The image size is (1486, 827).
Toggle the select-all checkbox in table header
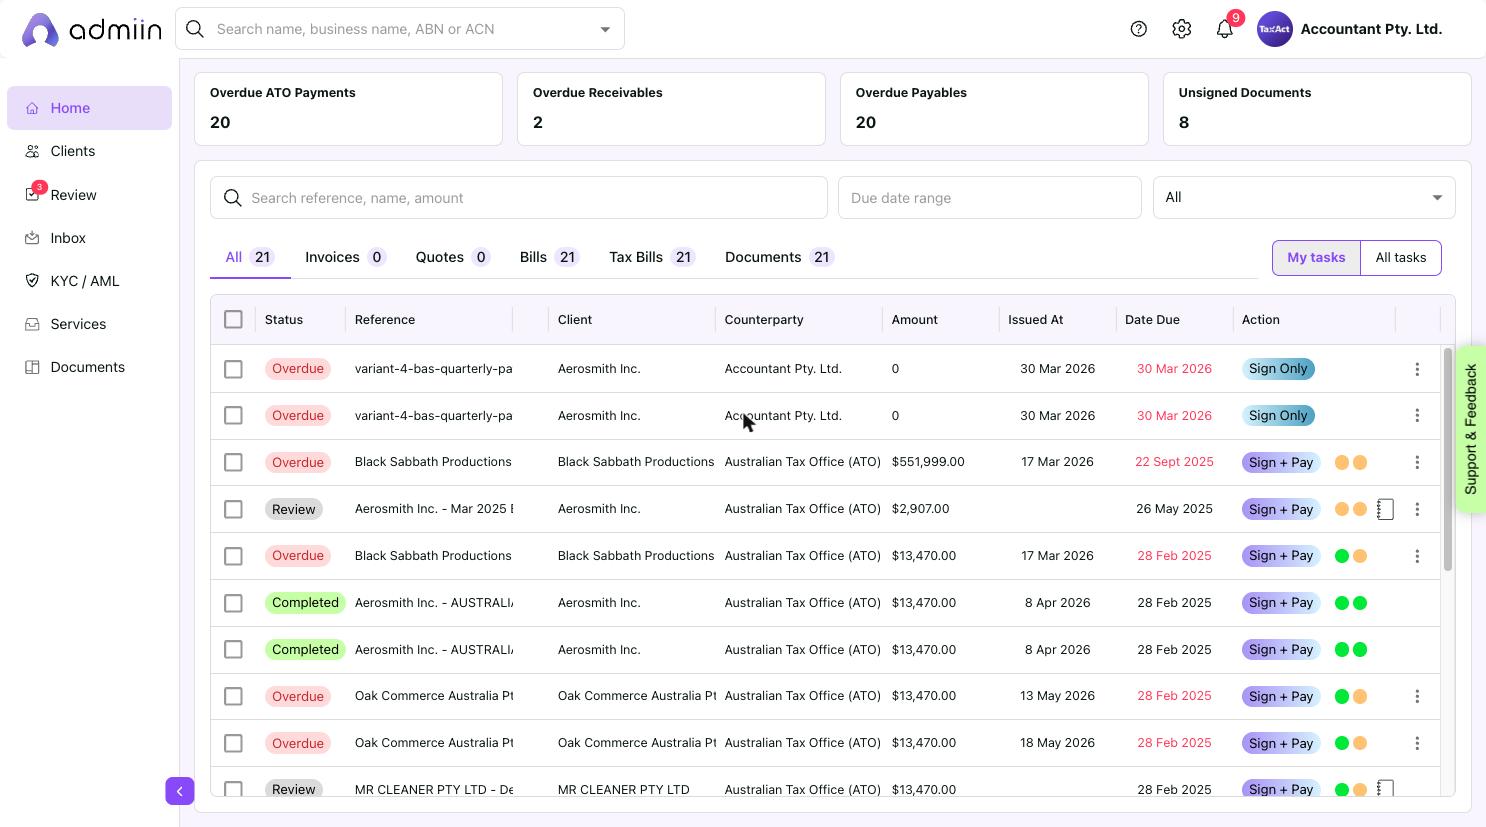tap(233, 319)
